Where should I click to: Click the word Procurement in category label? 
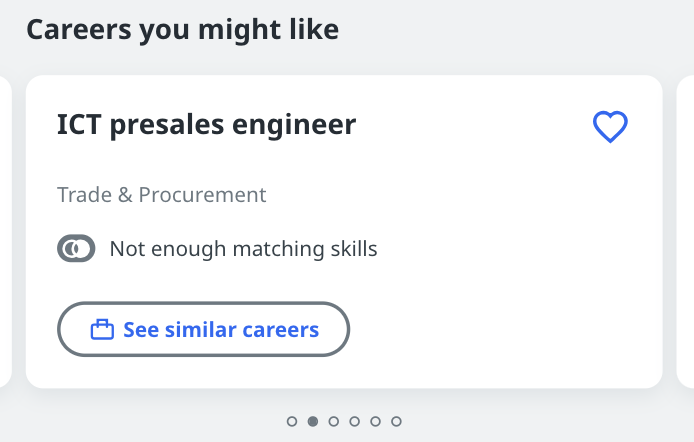(x=202, y=195)
